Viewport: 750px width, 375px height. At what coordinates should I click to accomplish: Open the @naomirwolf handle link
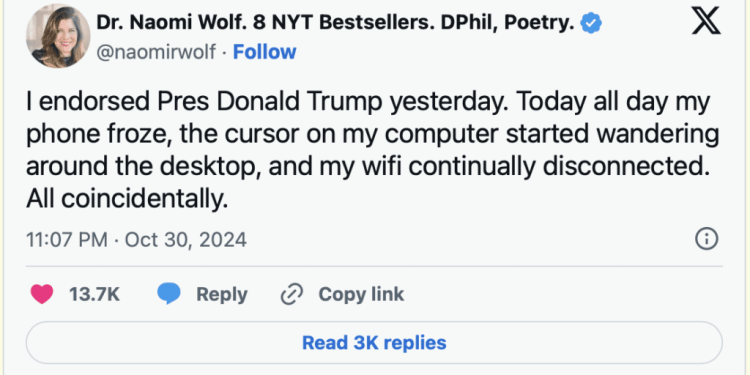click(156, 52)
